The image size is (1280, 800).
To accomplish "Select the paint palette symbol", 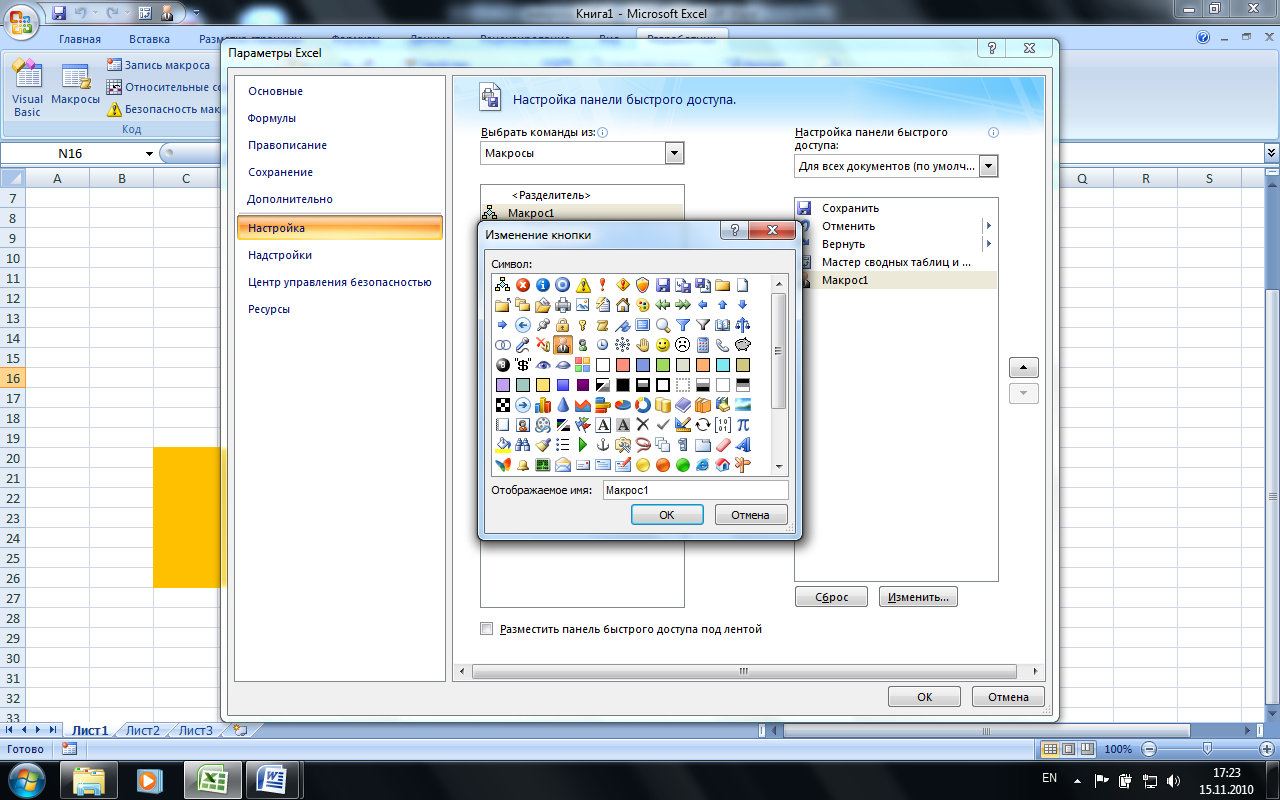I will click(642, 305).
